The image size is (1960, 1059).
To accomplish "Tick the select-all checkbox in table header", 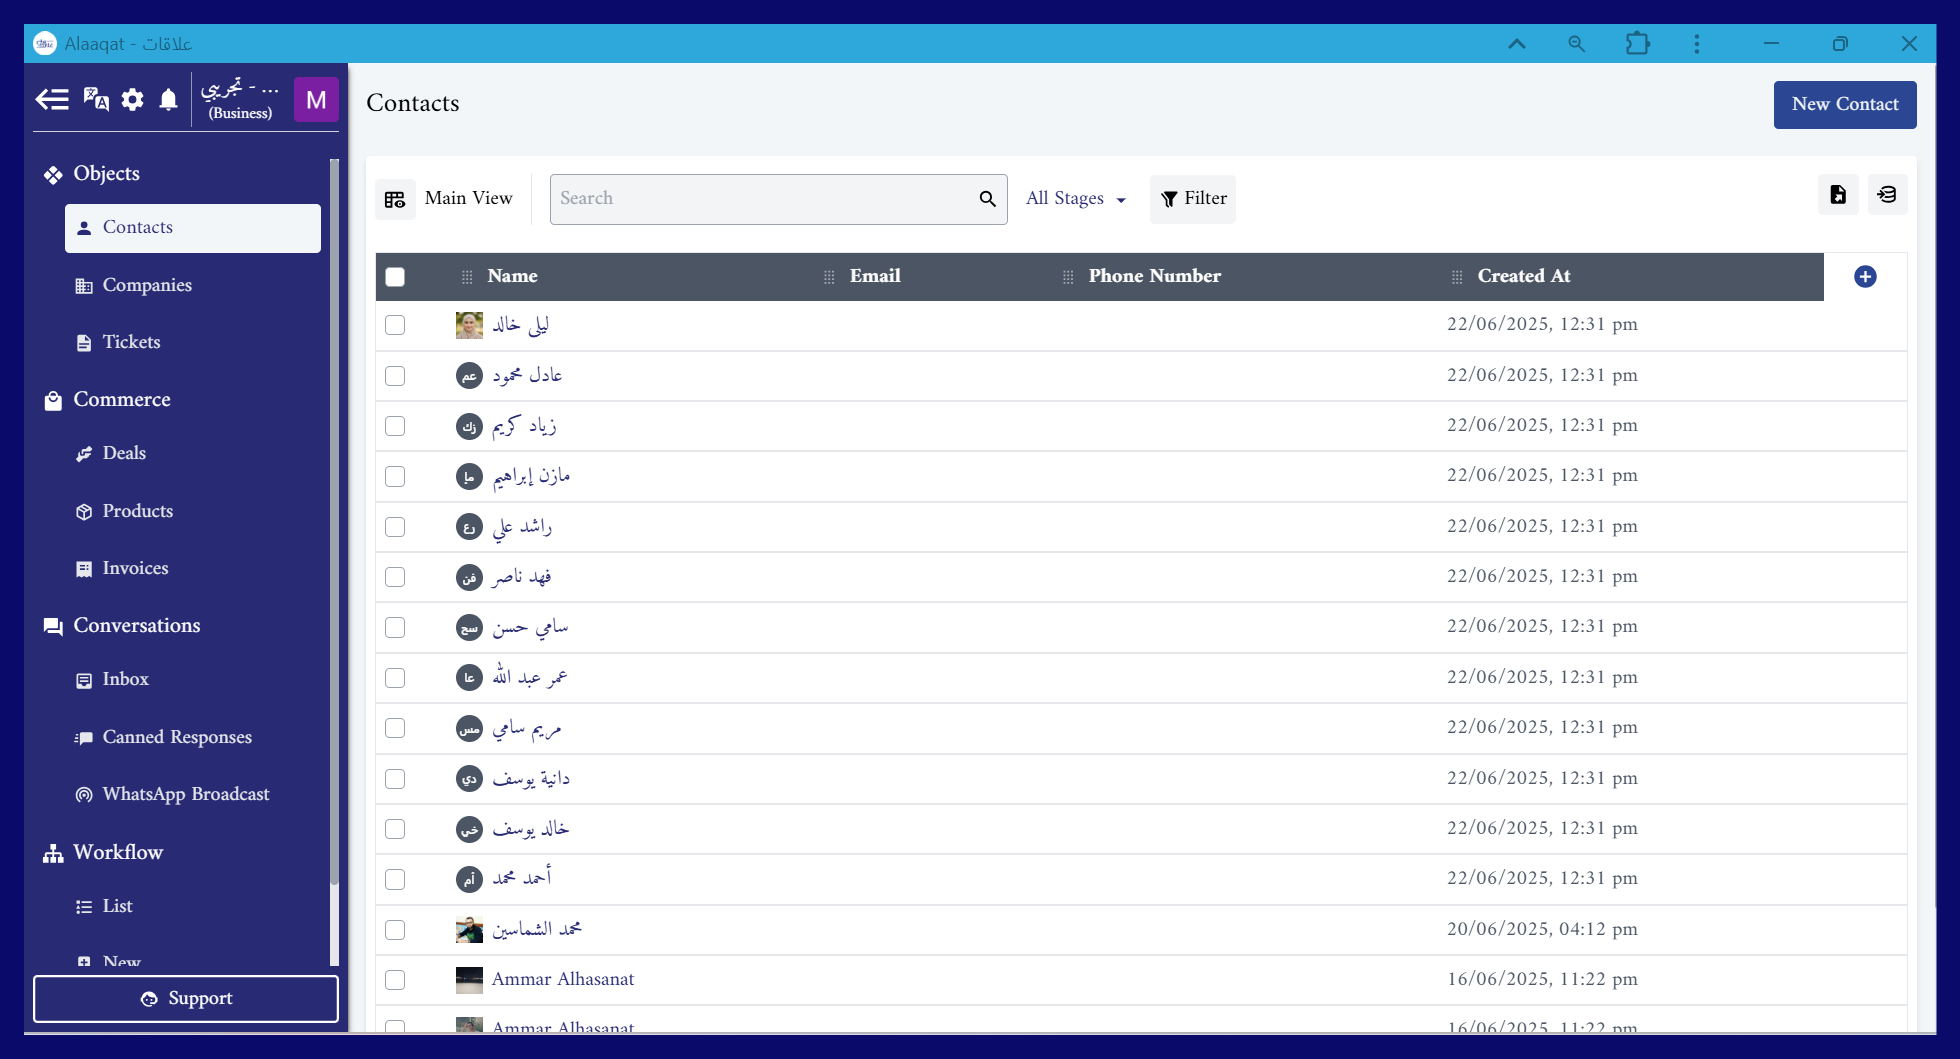I will point(395,277).
